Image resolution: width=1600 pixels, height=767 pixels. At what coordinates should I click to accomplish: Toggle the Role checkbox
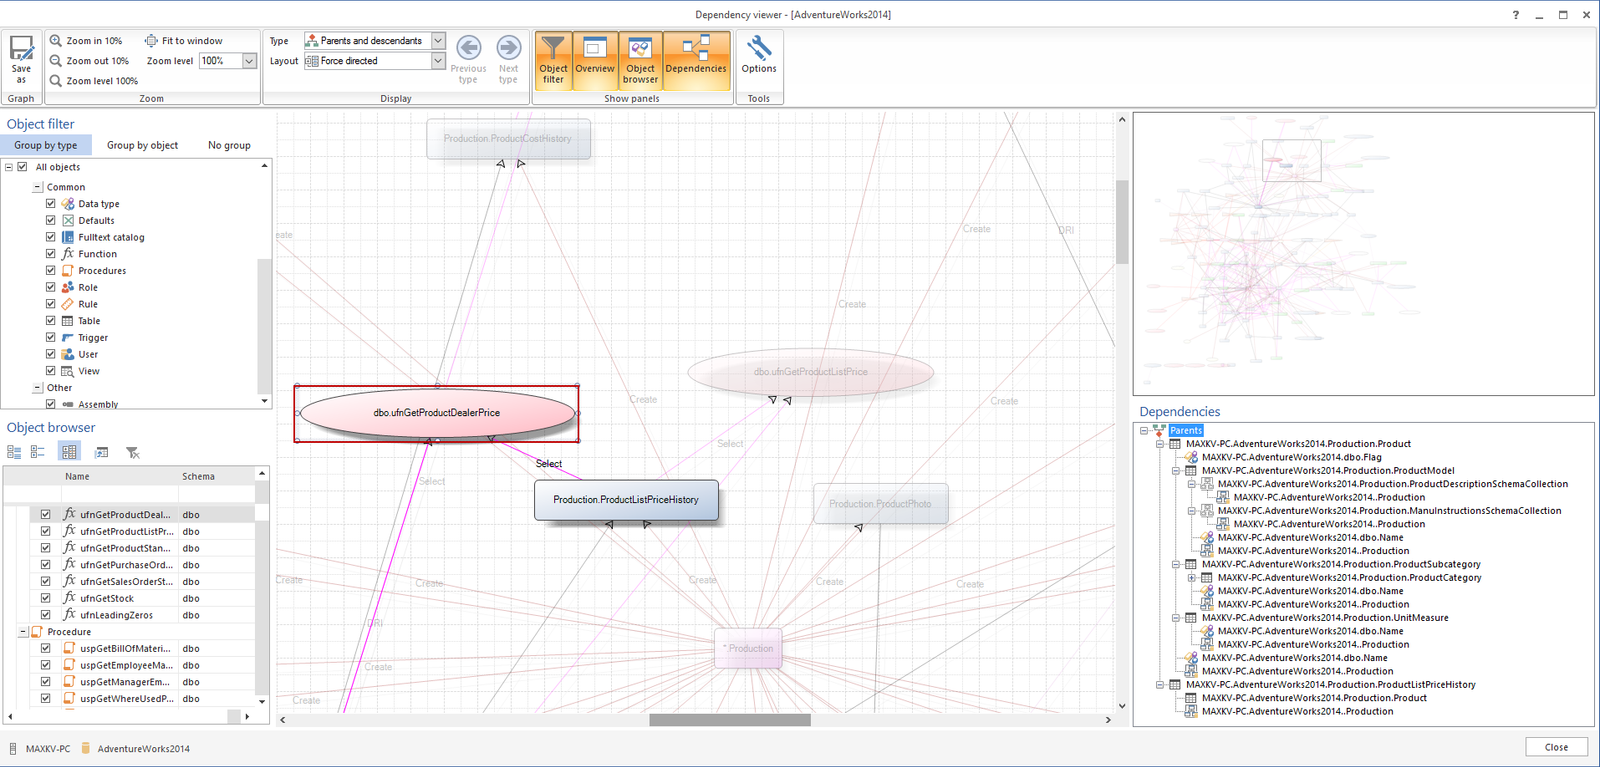point(51,287)
